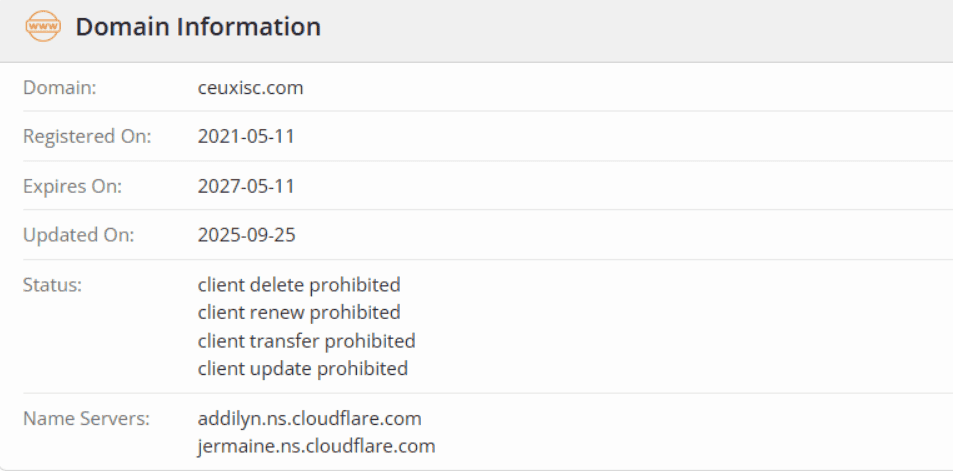Select the 'Status:' field label
953x471 pixels.
[x=52, y=285]
